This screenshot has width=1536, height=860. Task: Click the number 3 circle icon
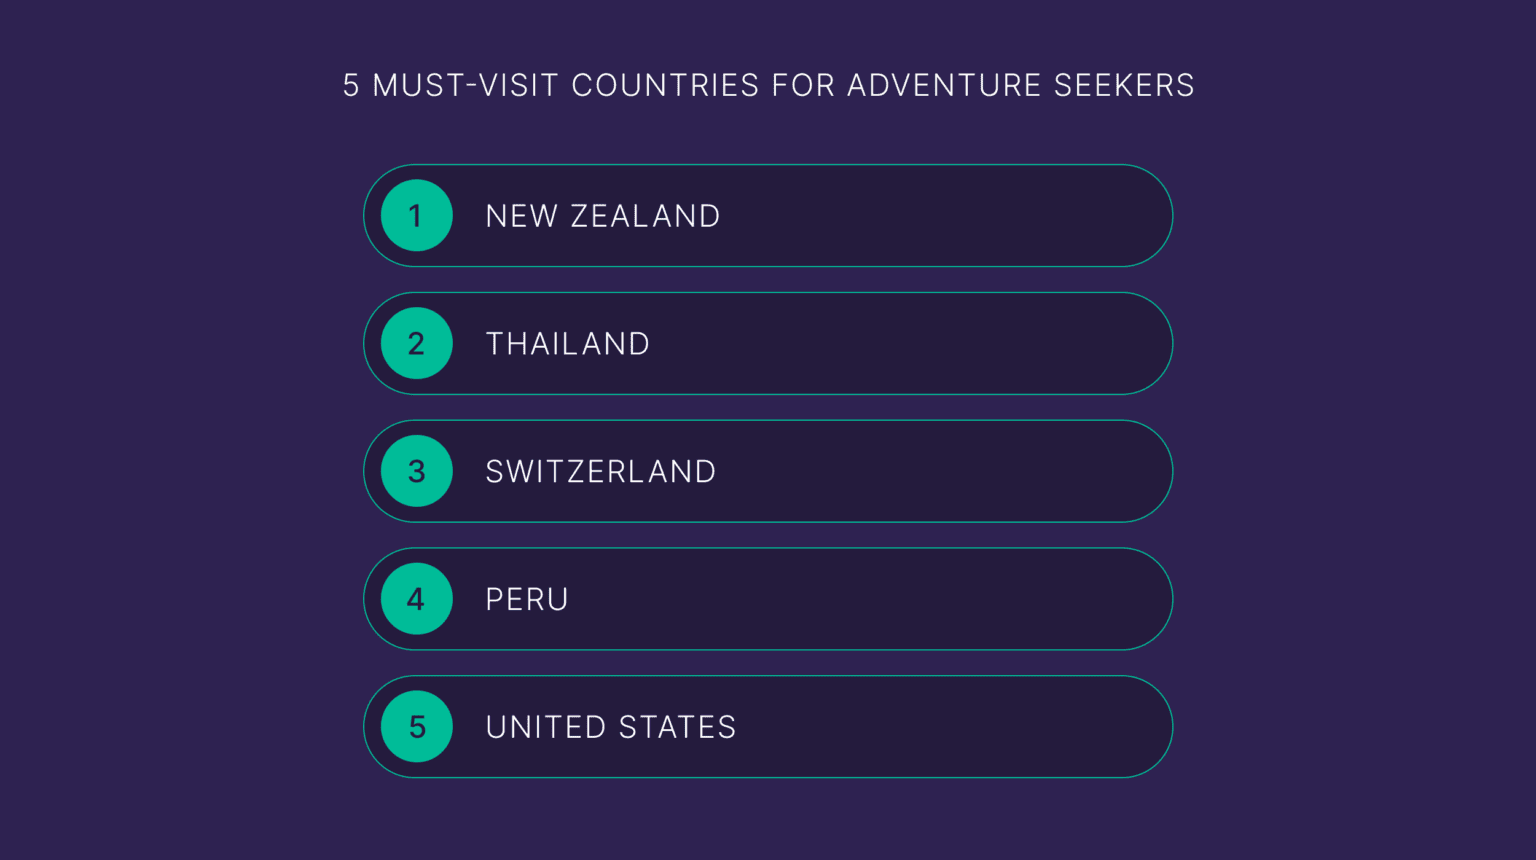417,471
